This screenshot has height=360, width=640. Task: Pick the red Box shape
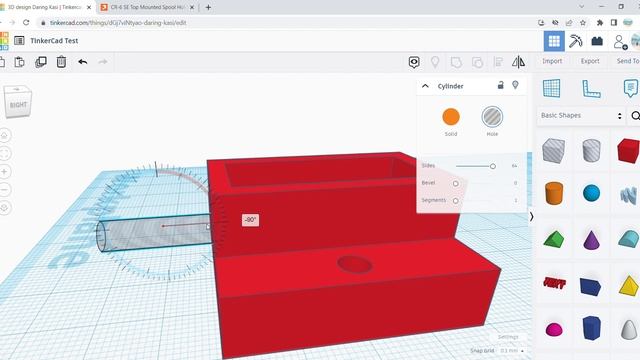[629, 151]
